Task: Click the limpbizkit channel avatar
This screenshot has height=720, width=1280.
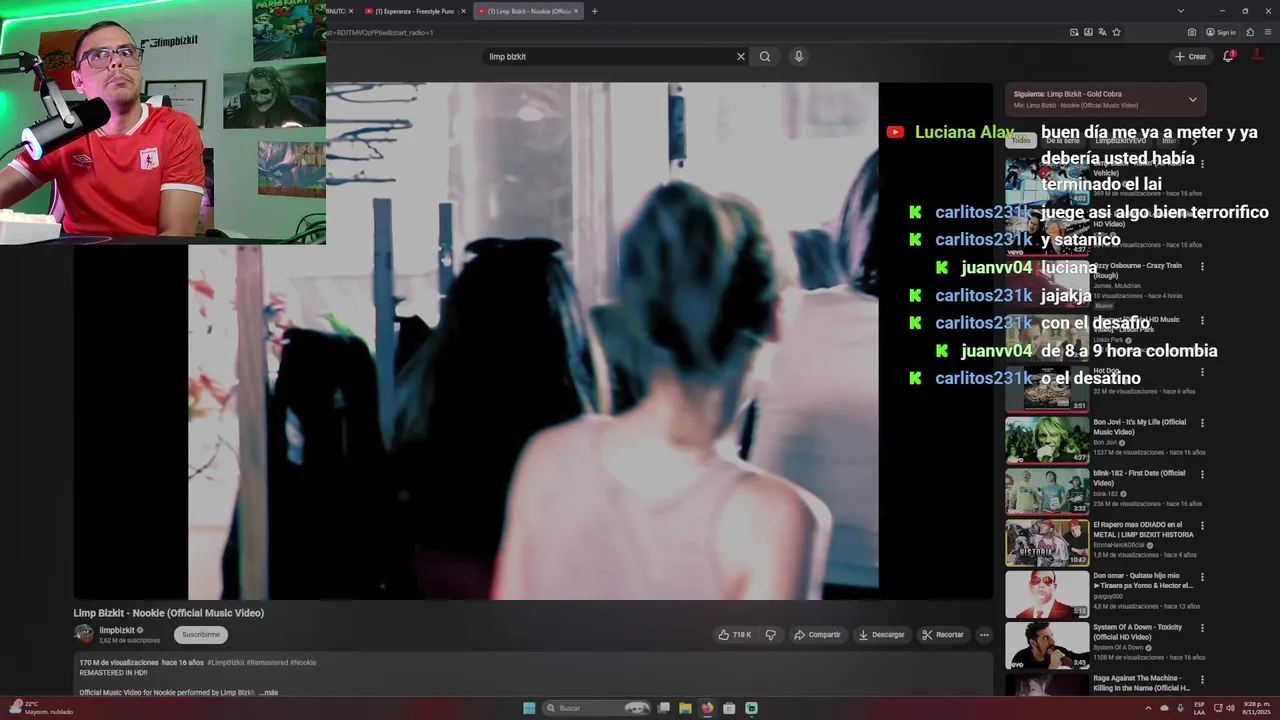Action: 83,634
